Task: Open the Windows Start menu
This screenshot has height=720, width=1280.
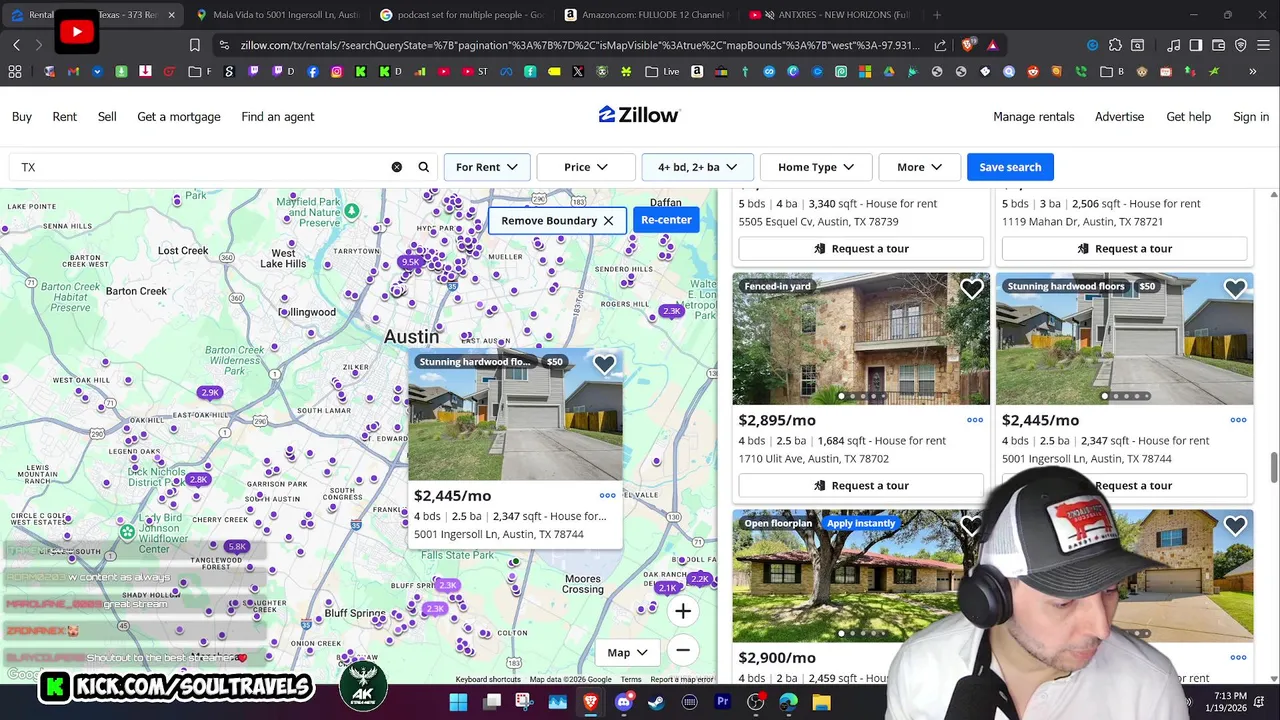Action: pyautogui.click(x=458, y=702)
